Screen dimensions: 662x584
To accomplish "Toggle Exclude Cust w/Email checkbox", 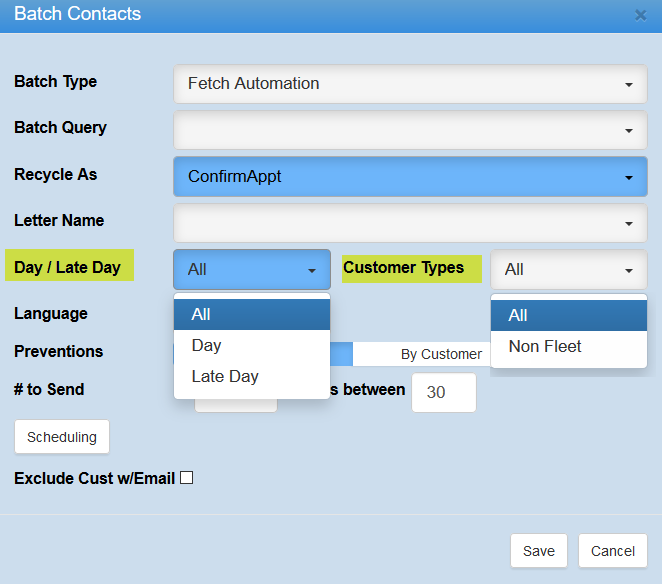I will tap(186, 478).
